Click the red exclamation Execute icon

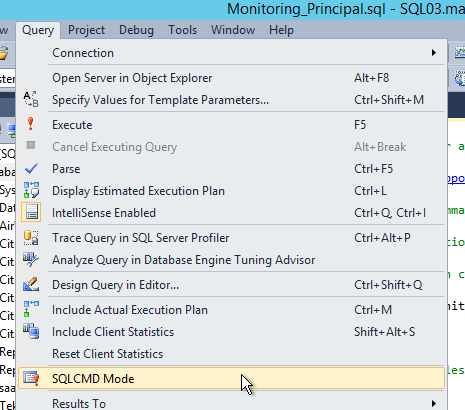pos(31,124)
